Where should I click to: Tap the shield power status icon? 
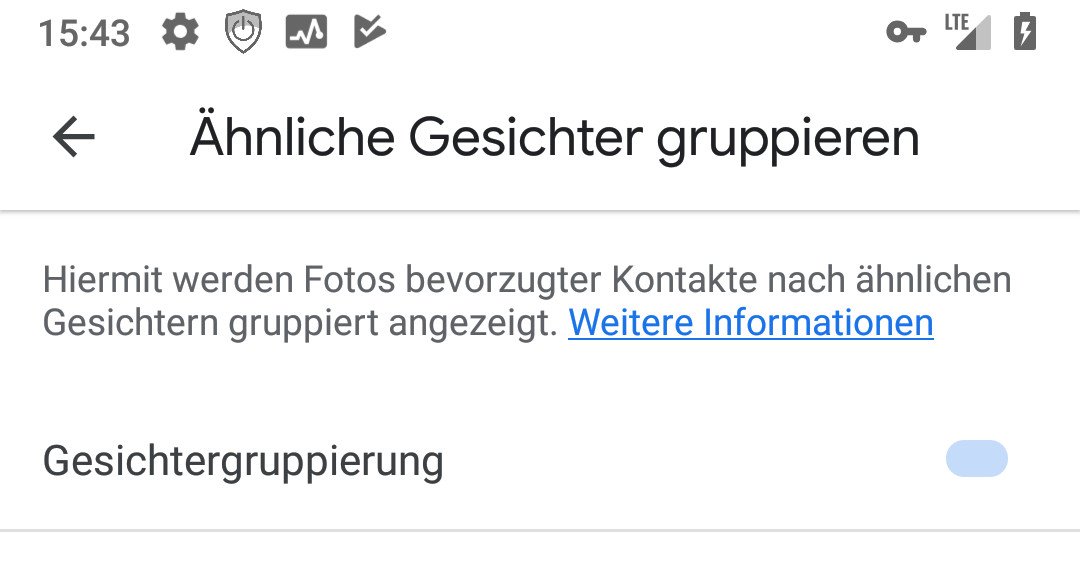tap(243, 33)
